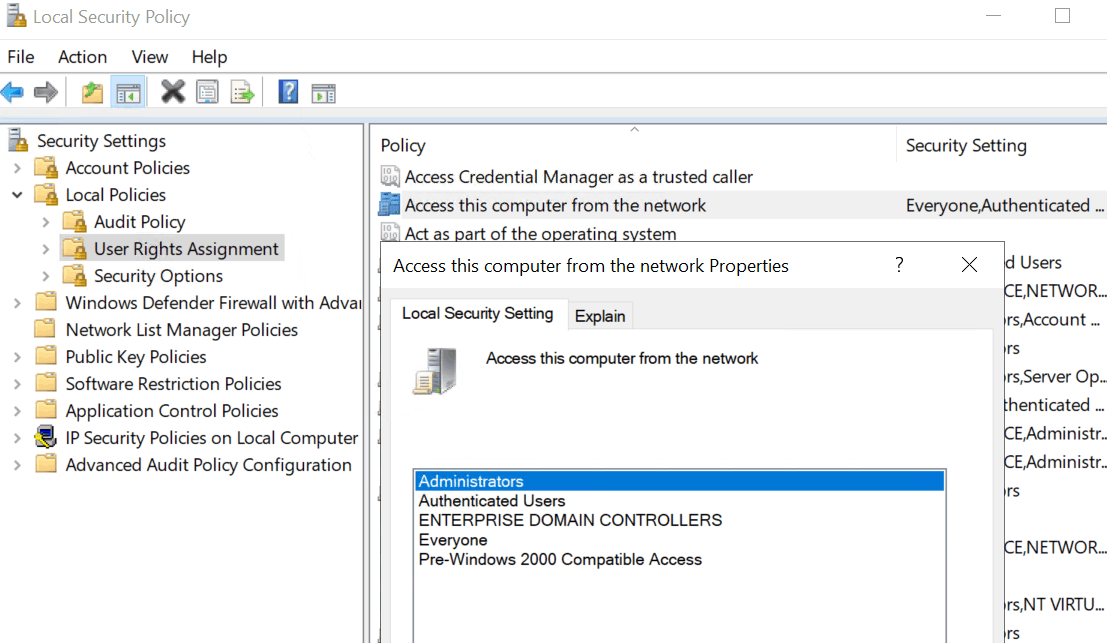Open the Help menu
The image size is (1107, 643).
click(x=209, y=56)
